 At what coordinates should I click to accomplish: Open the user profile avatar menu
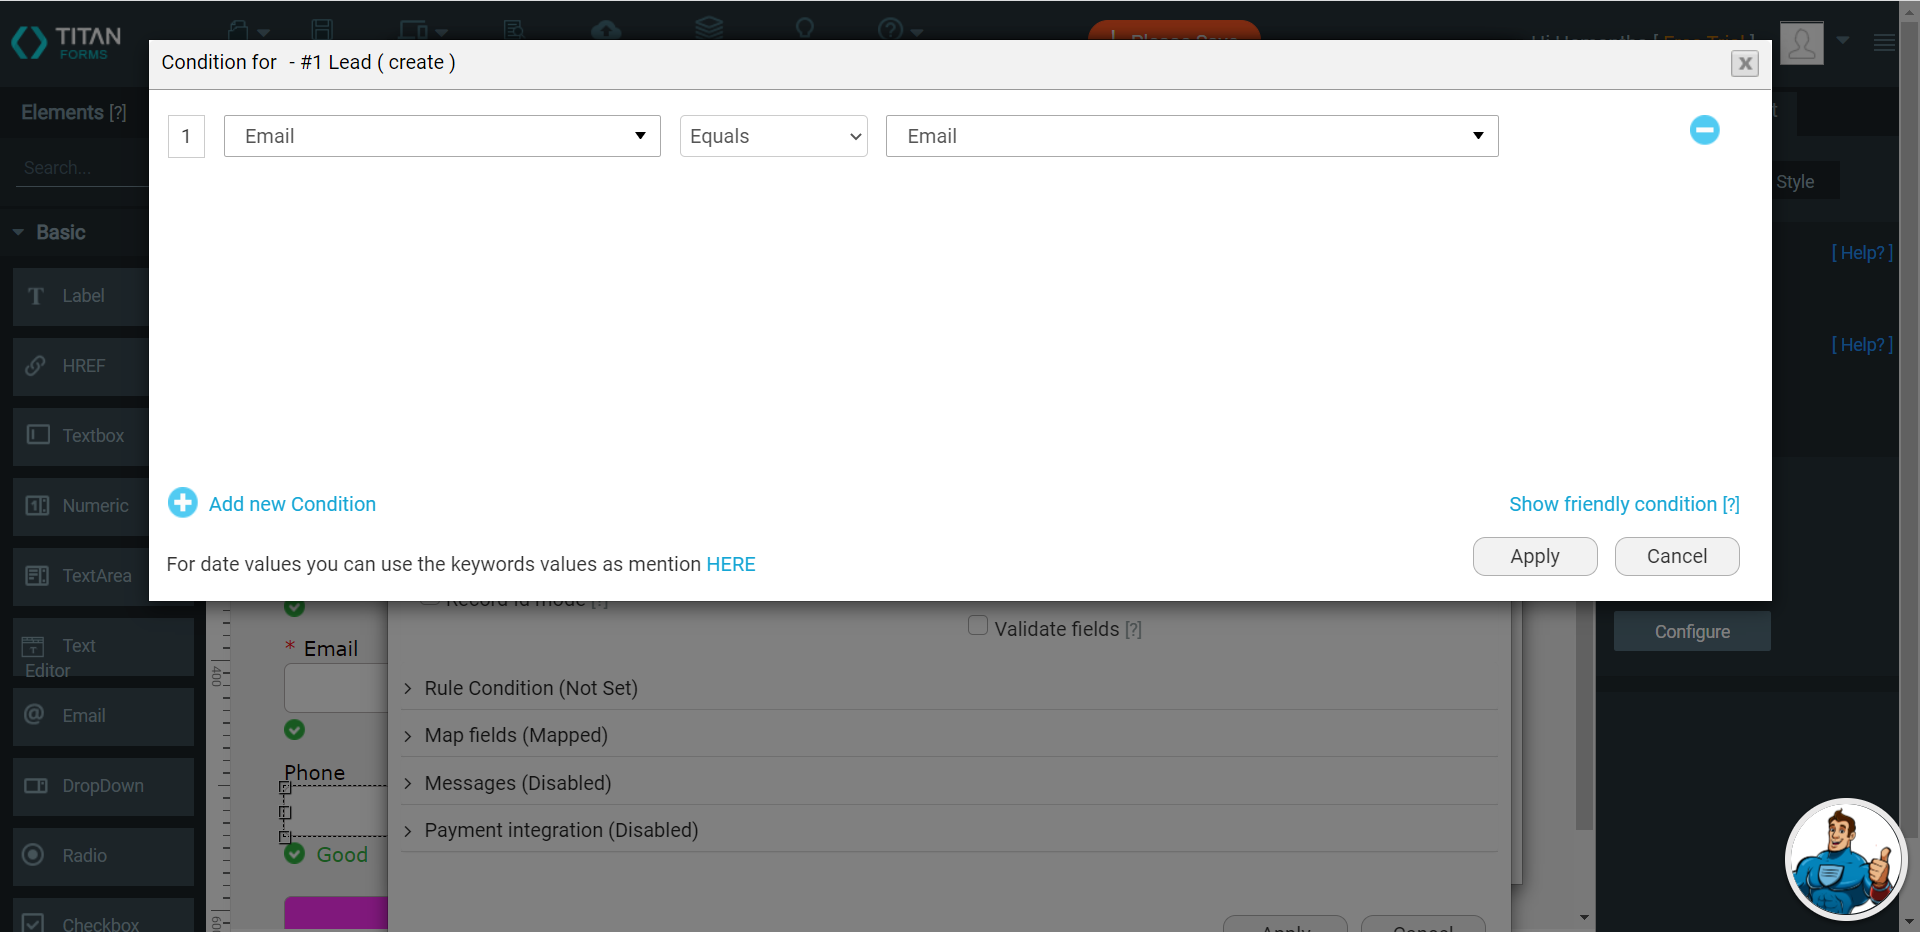[x=1802, y=43]
